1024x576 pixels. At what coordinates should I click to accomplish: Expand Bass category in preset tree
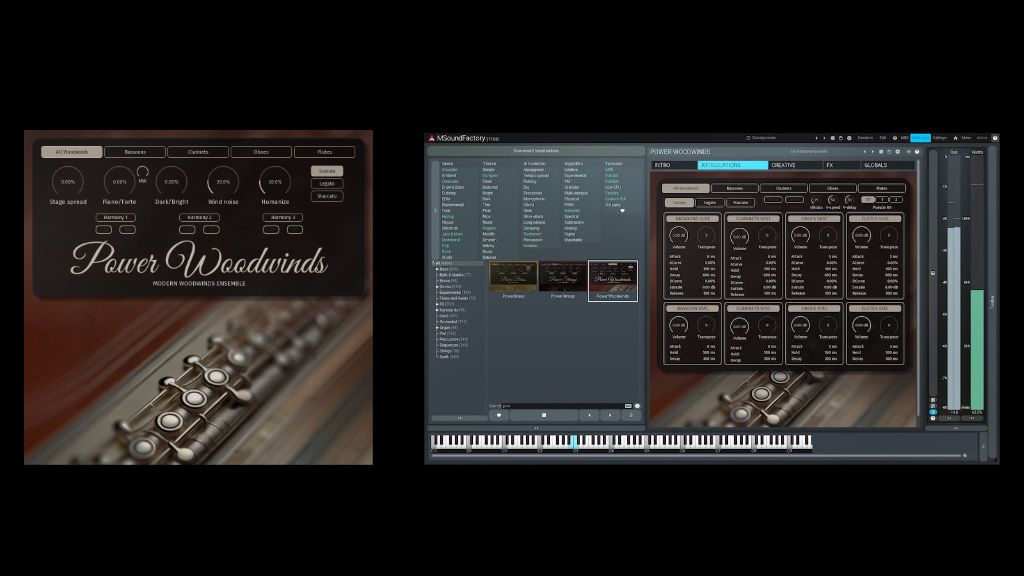tap(438, 269)
